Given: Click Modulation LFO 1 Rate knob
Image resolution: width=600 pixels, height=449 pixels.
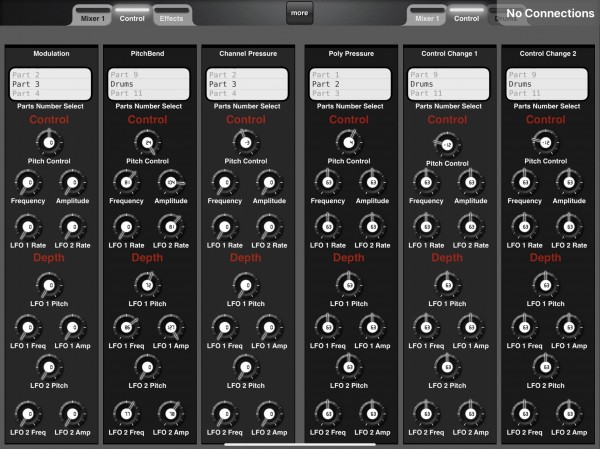Looking at the screenshot, I should pos(28,227).
